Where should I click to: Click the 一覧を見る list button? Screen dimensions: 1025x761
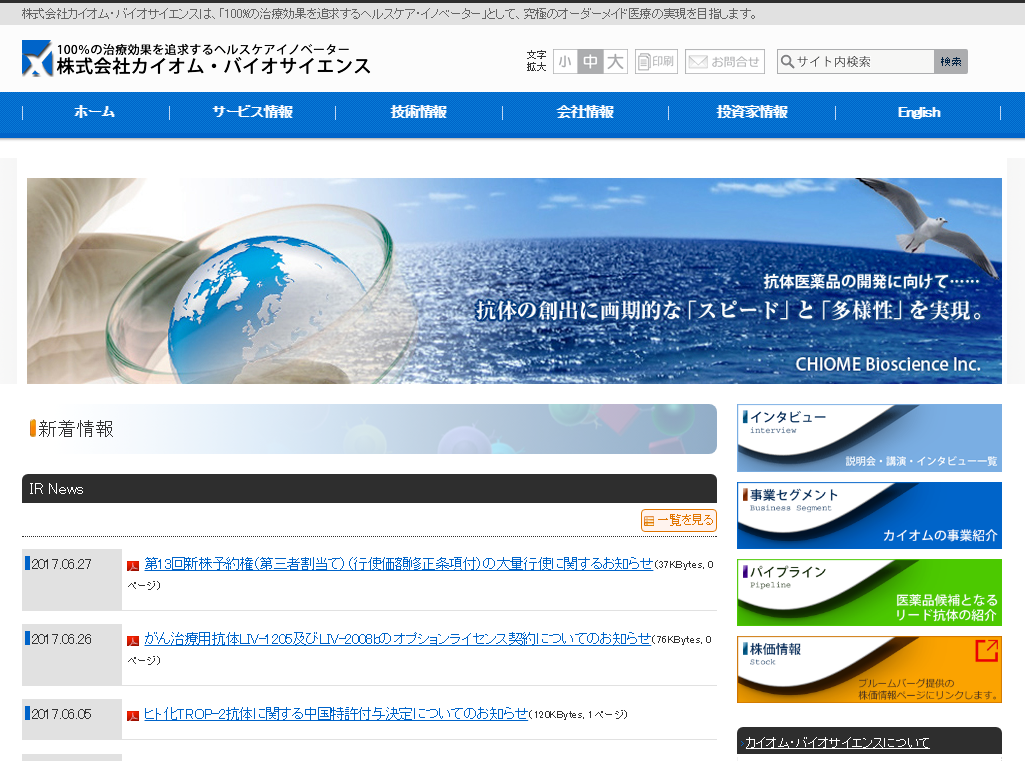tap(679, 520)
